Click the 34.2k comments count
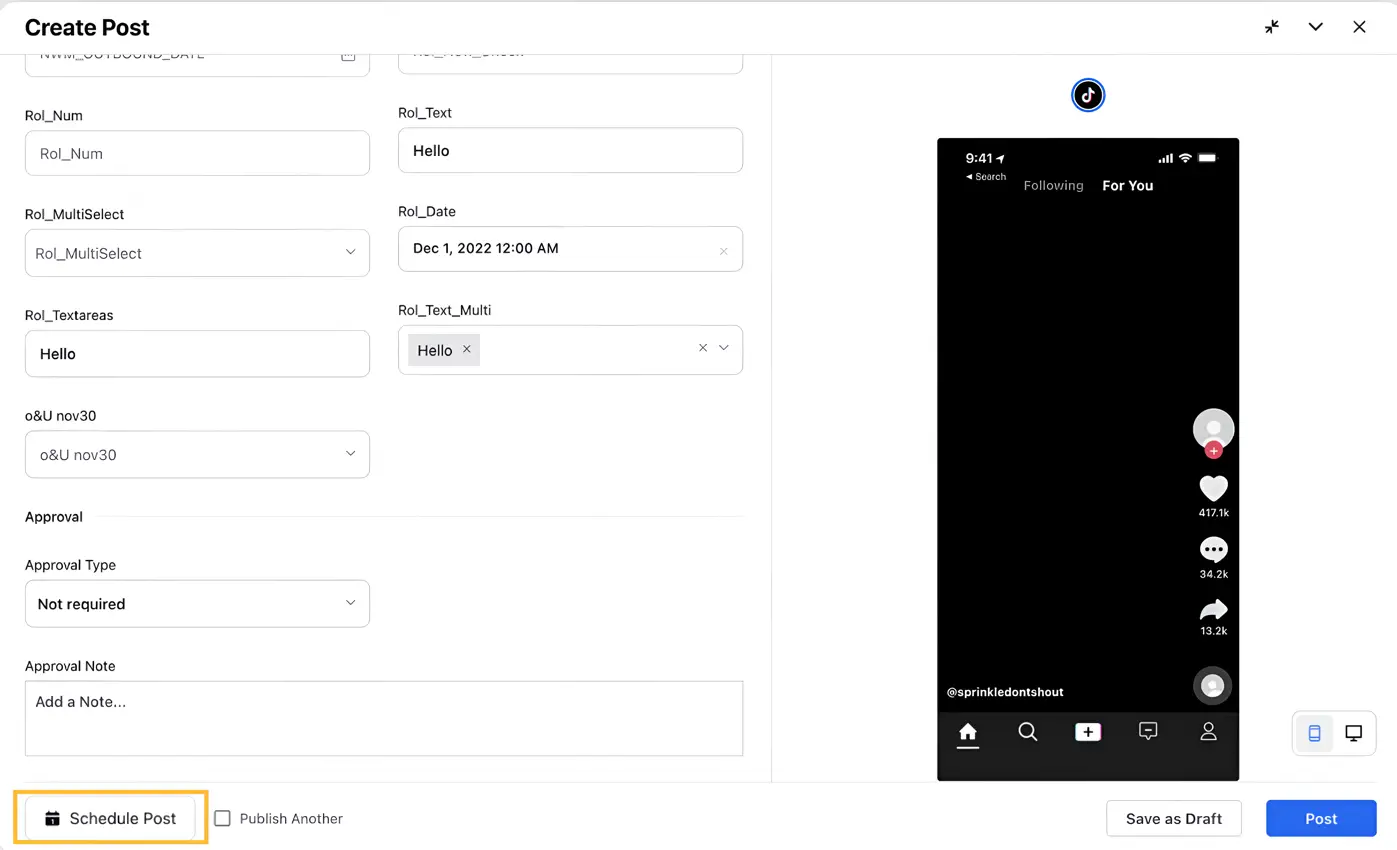1397x850 pixels. pyautogui.click(x=1213, y=574)
